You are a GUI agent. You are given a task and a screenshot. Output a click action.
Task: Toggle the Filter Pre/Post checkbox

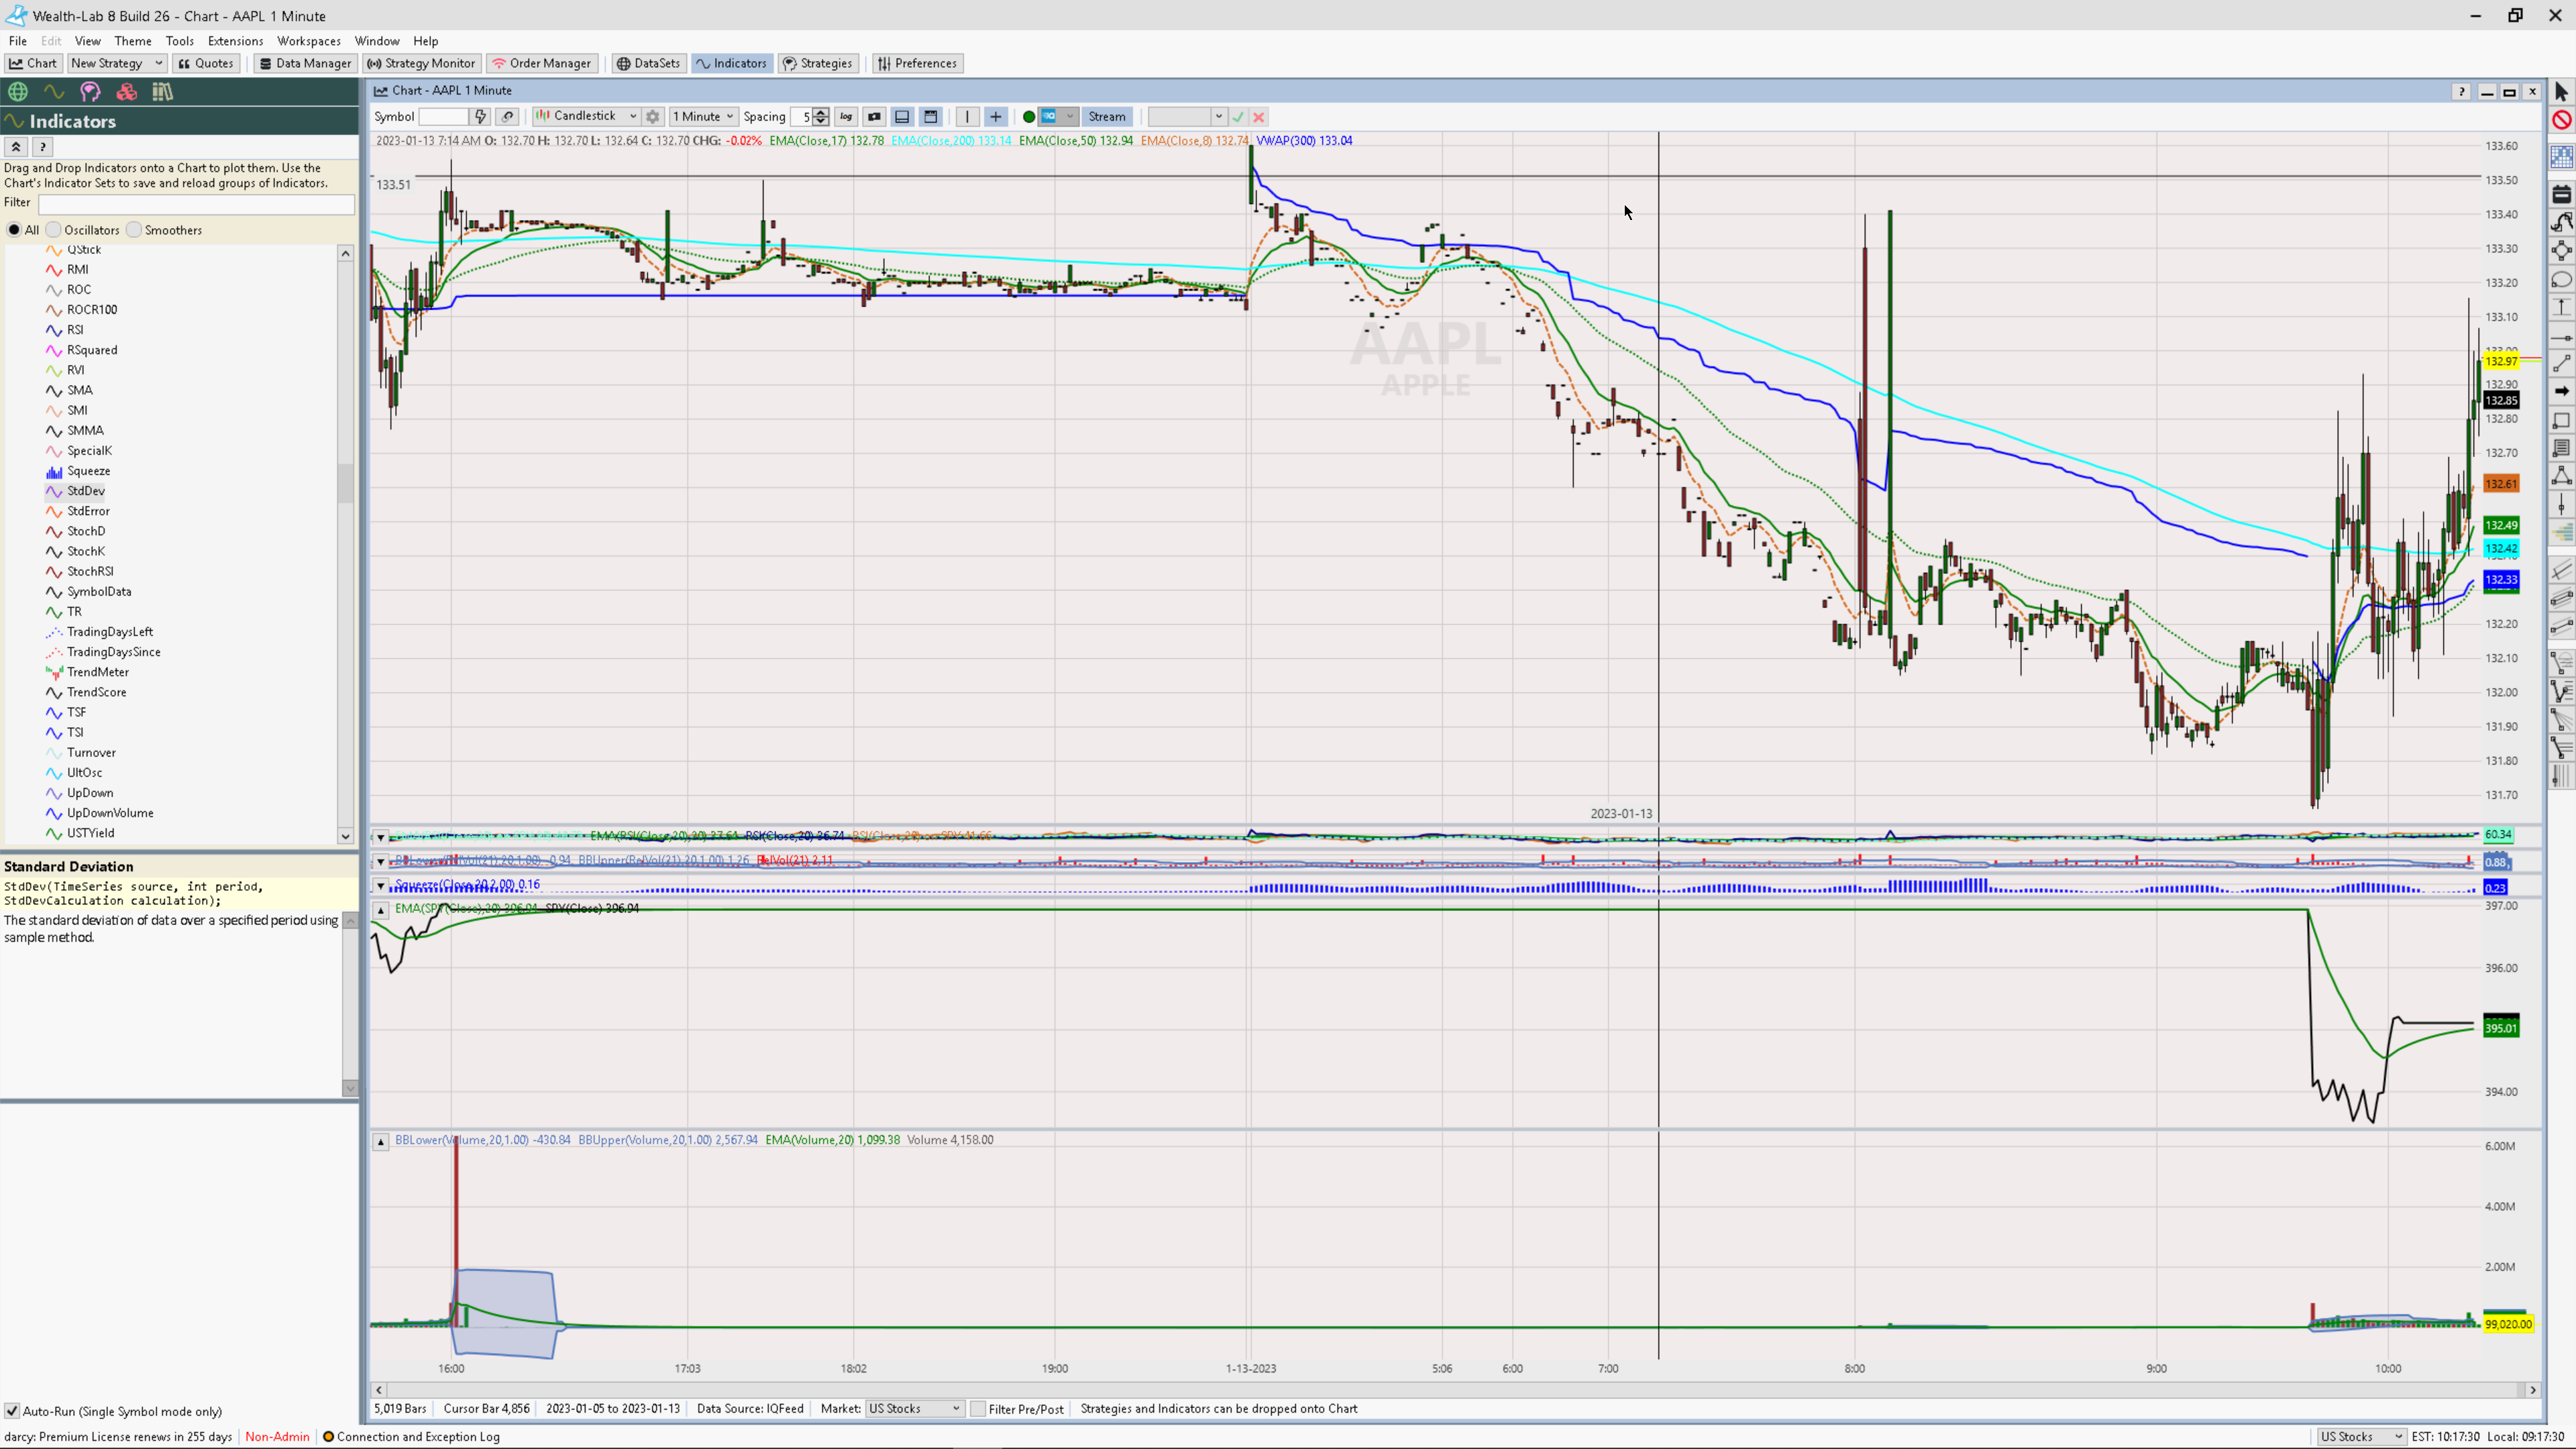[x=978, y=1409]
